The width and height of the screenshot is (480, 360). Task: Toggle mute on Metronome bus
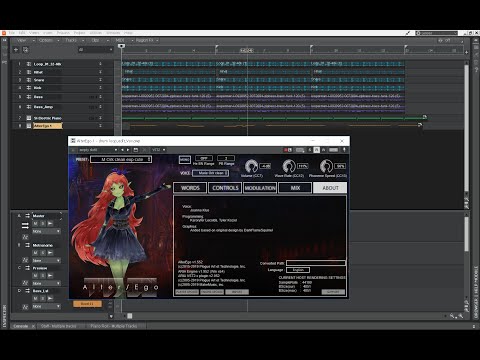pyautogui.click(x=35, y=253)
